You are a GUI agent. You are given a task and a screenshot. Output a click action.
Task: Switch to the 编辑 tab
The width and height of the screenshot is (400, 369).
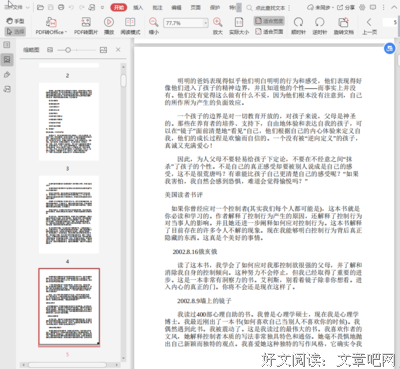click(x=176, y=7)
